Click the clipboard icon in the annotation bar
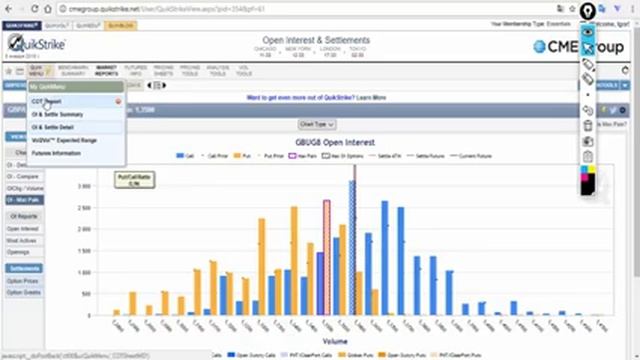 [588, 156]
